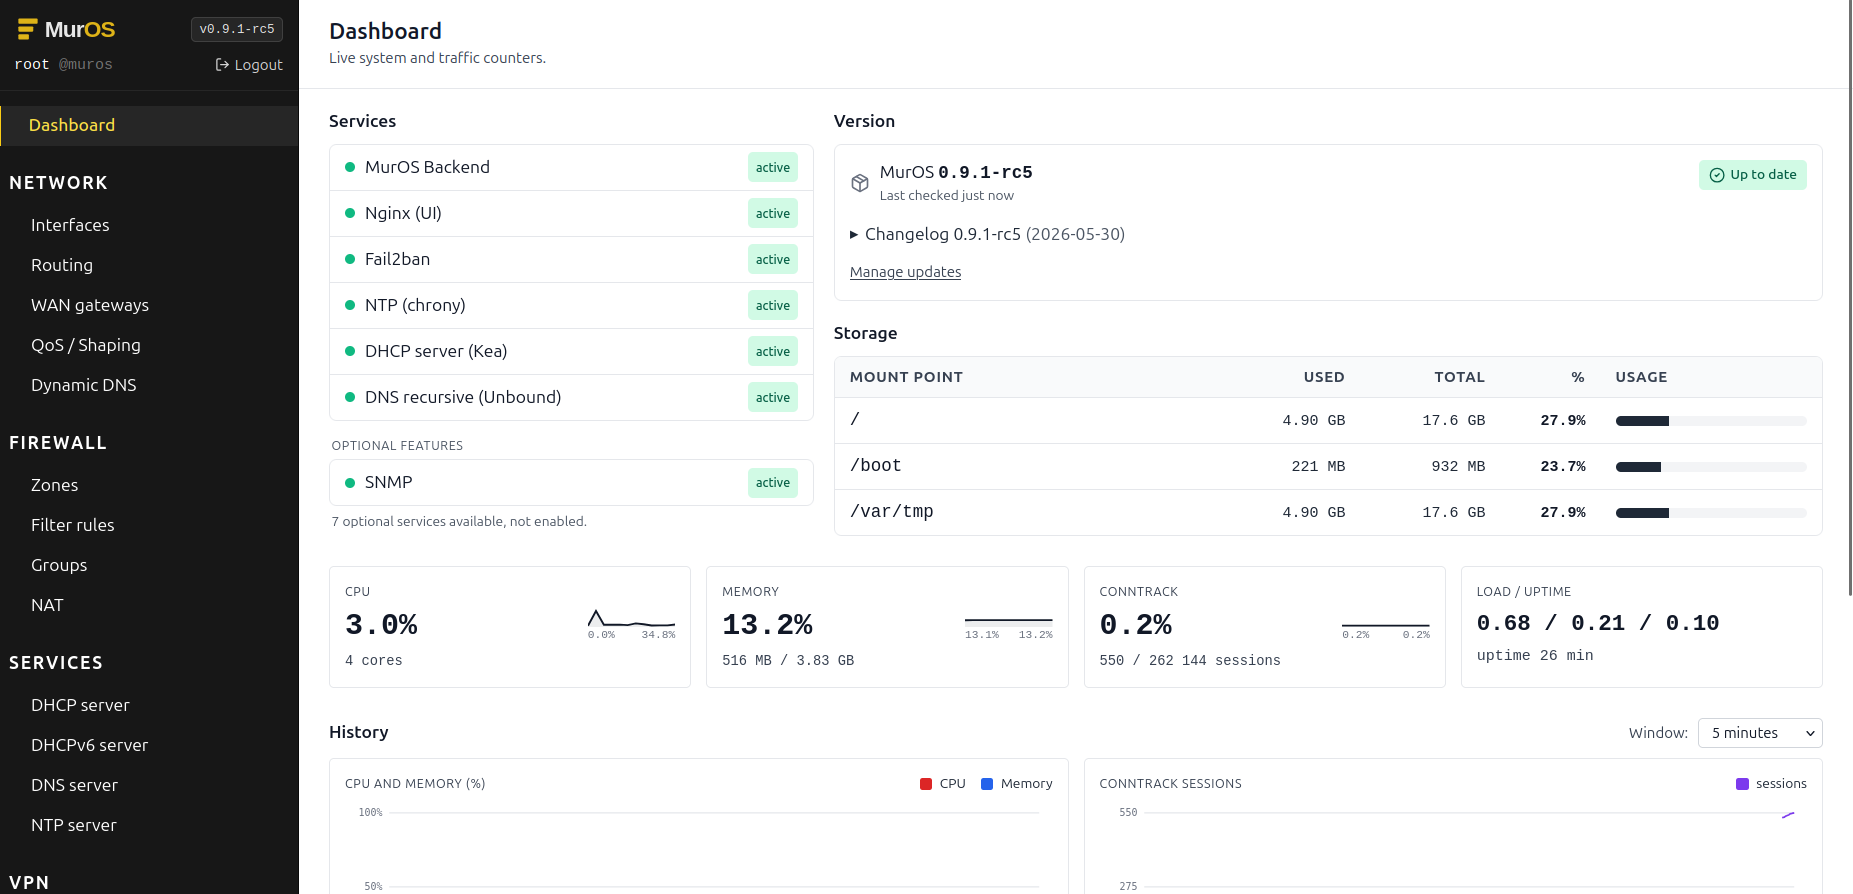Click the USED column header
The width and height of the screenshot is (1853, 894).
click(1324, 377)
